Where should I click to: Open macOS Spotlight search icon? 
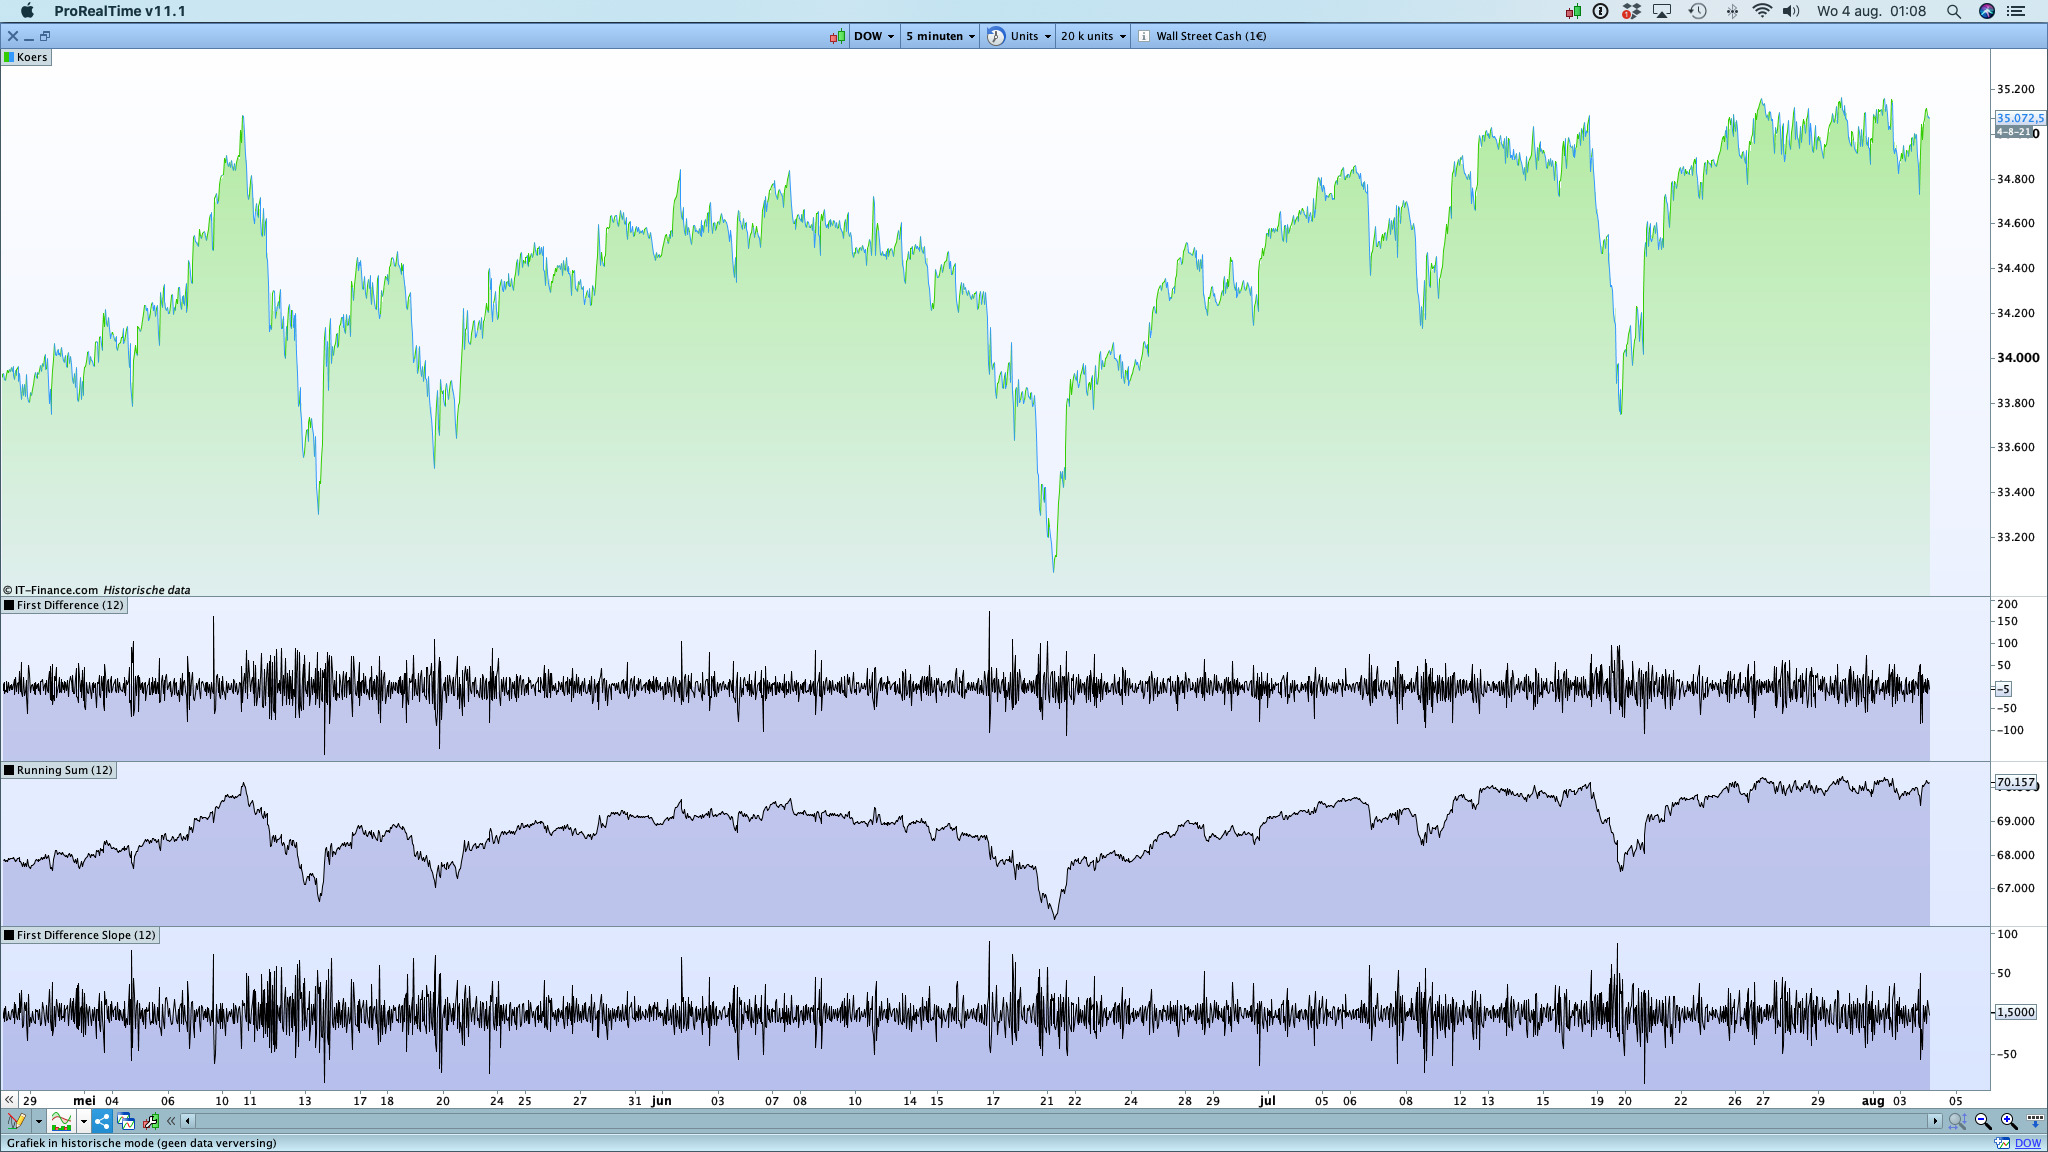(1953, 11)
